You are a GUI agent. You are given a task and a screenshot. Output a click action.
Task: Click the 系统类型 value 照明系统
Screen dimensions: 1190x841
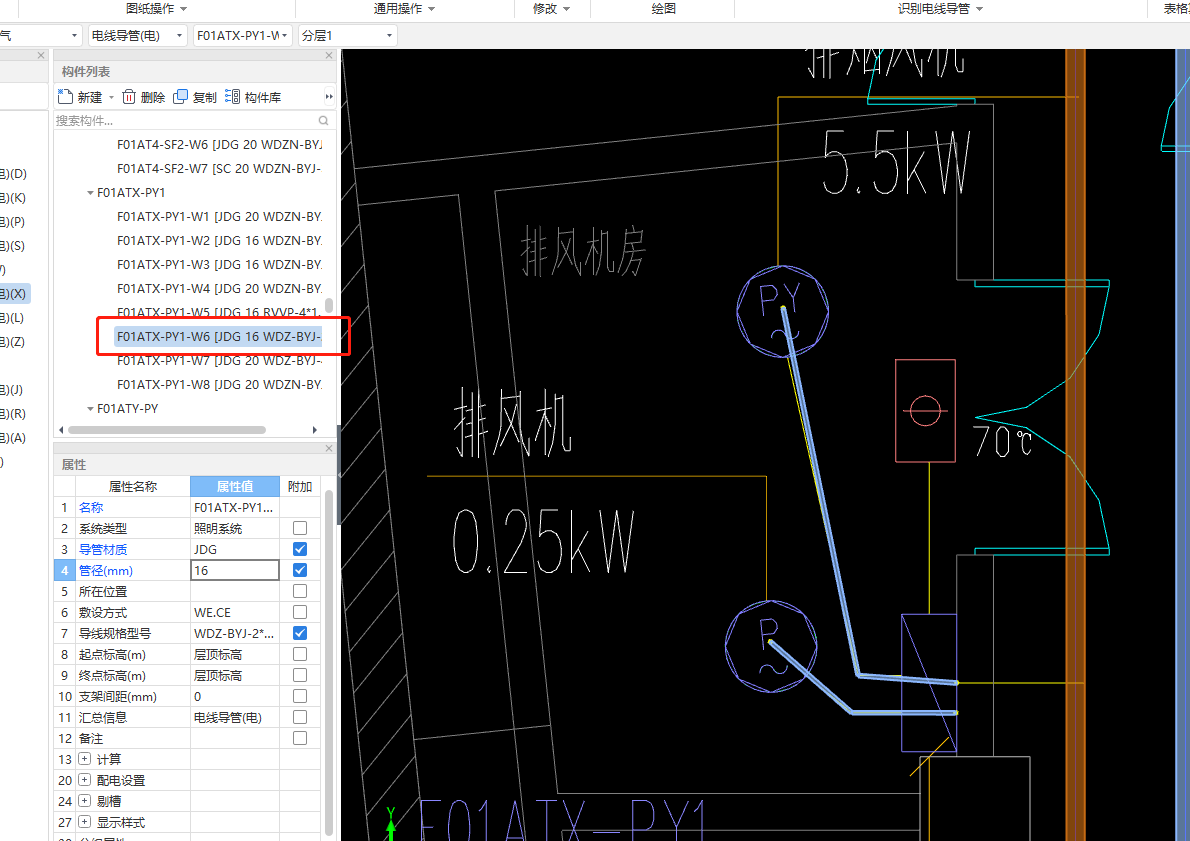tap(235, 528)
